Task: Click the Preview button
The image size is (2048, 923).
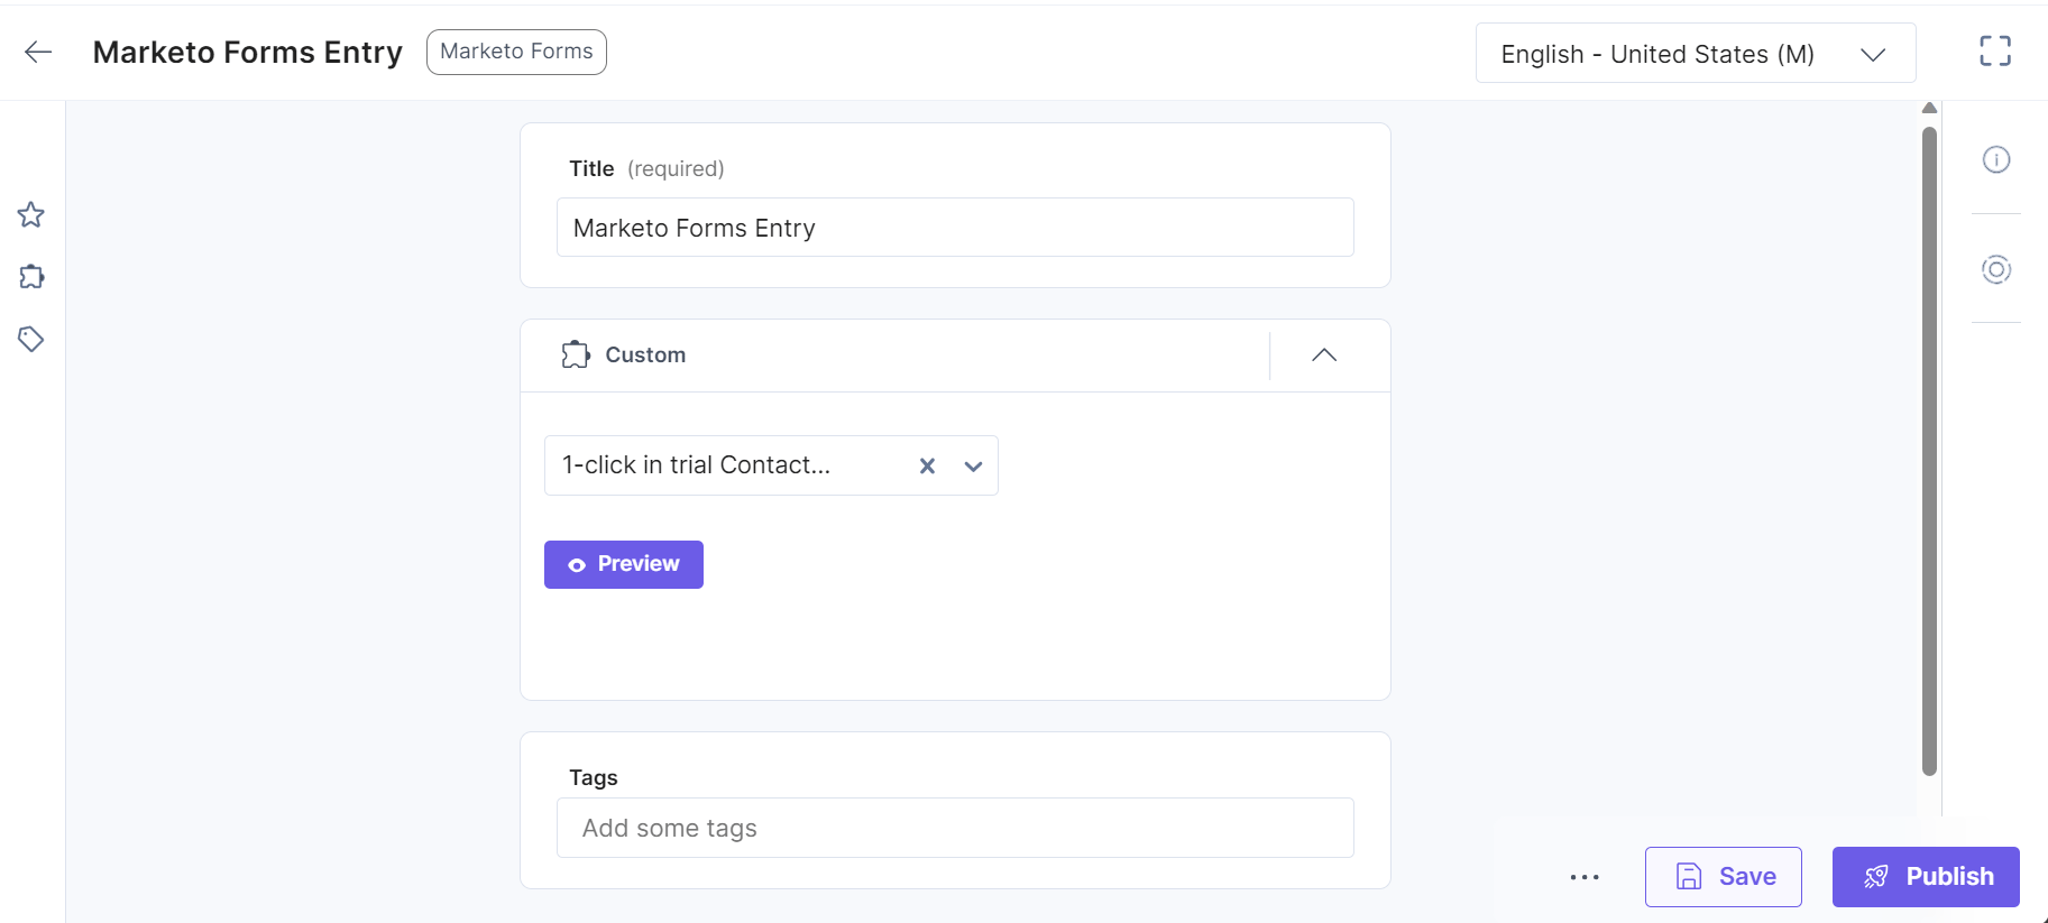Action: pyautogui.click(x=623, y=564)
